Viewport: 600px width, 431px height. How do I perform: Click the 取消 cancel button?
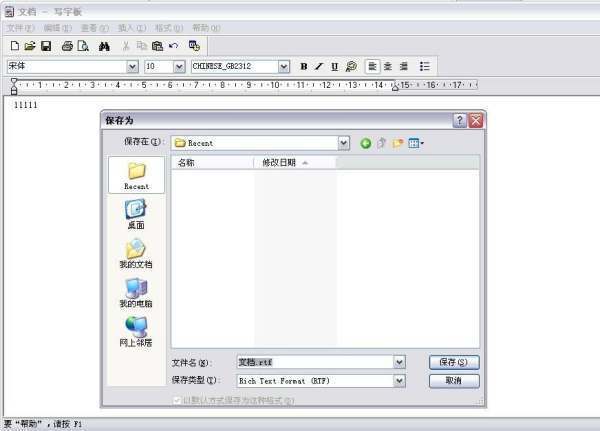(454, 380)
